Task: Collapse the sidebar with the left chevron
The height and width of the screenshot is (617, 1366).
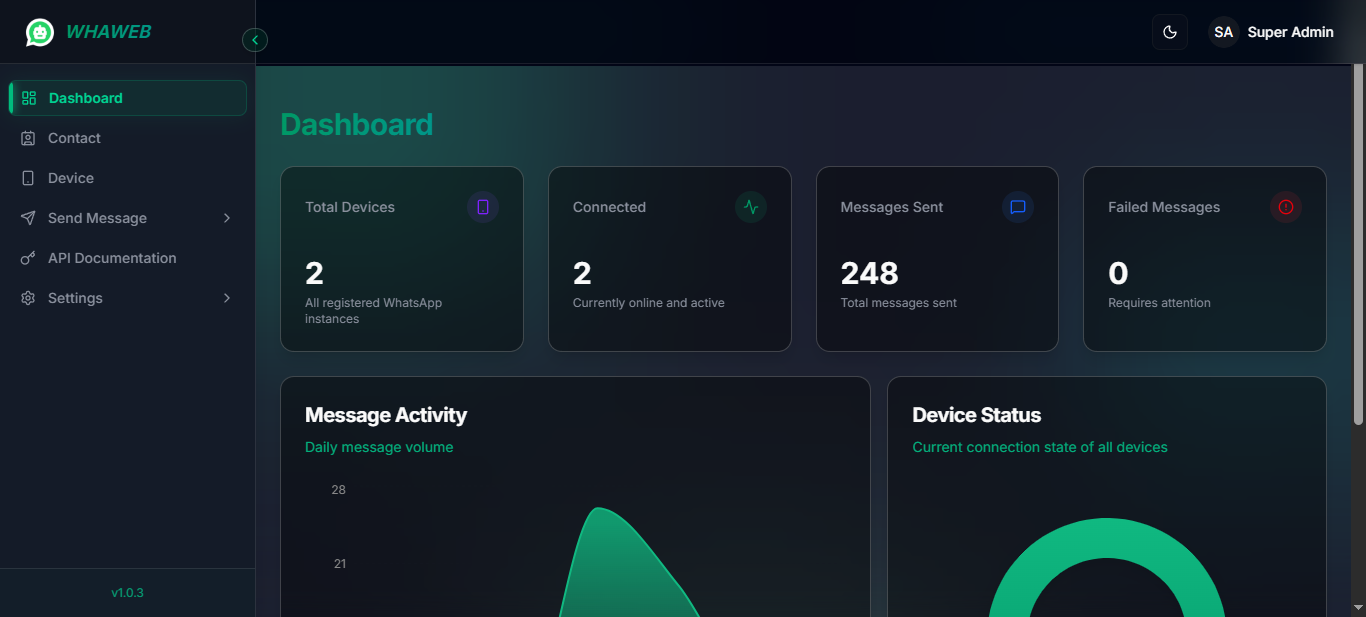Action: click(x=255, y=39)
